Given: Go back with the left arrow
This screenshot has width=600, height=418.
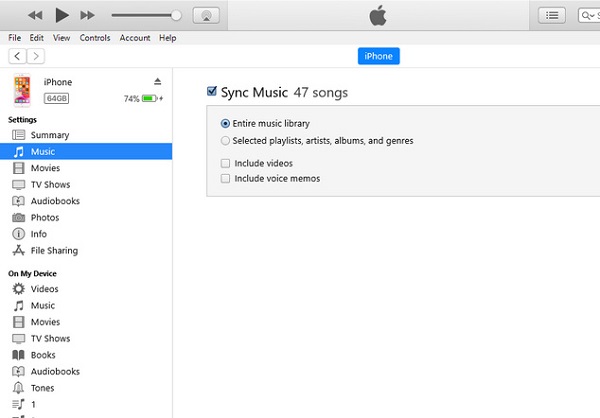Looking at the screenshot, I should pyautogui.click(x=17, y=56).
